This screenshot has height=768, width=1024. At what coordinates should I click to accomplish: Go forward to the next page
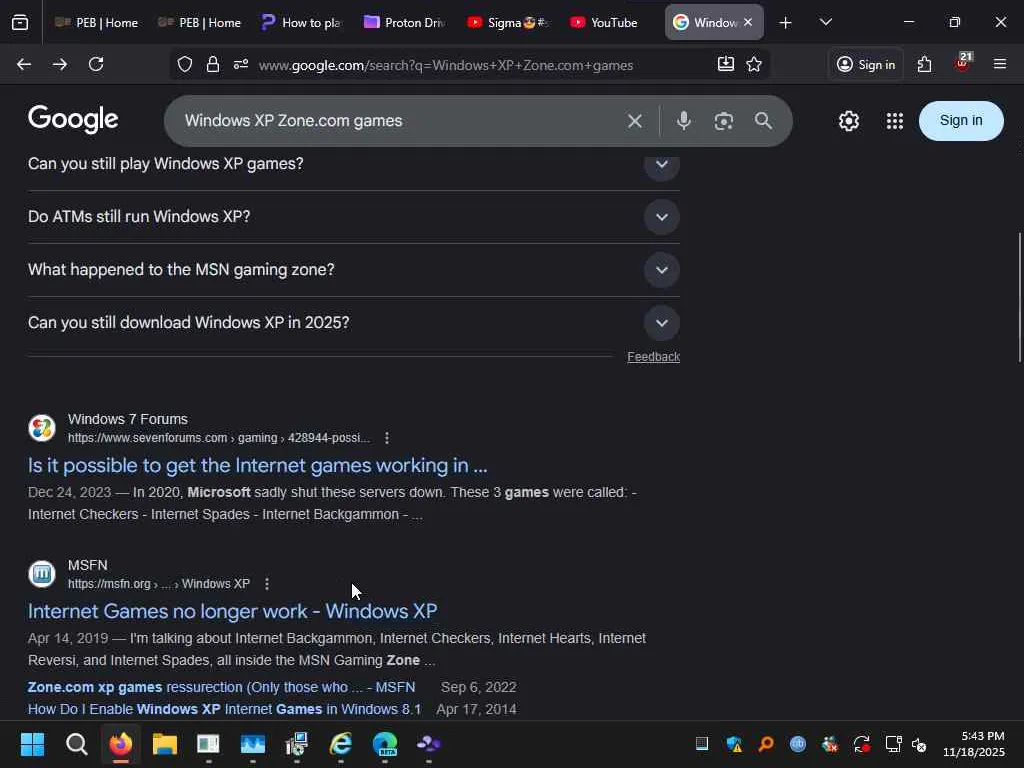click(60, 64)
